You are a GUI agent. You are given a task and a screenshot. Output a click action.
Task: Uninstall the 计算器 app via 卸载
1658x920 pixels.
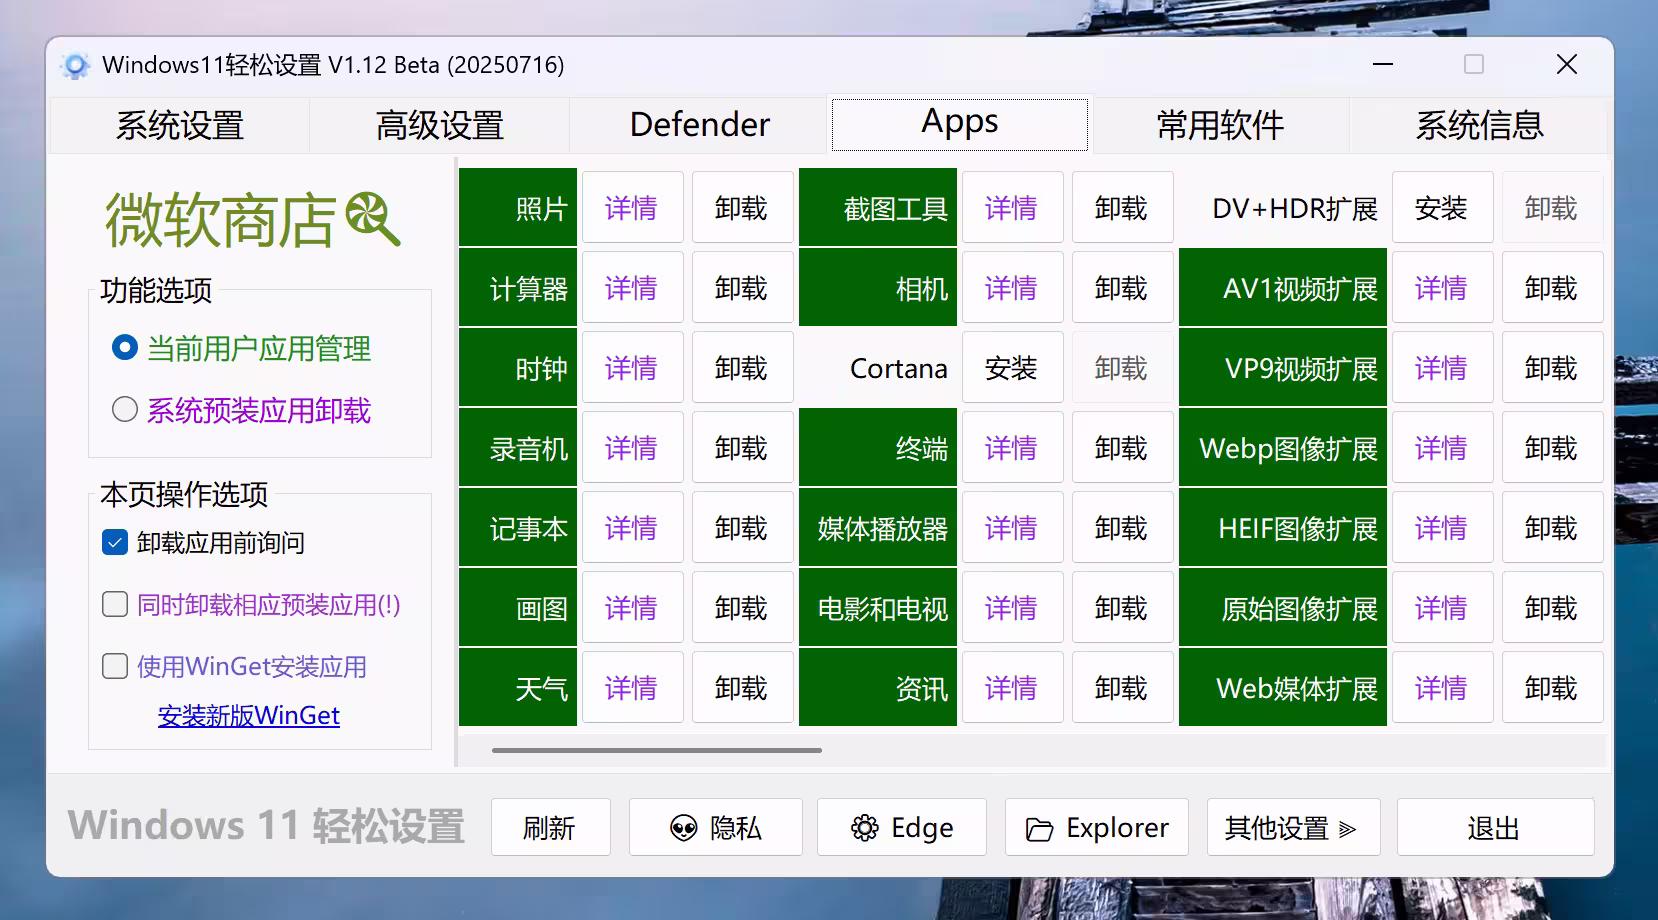(x=741, y=289)
